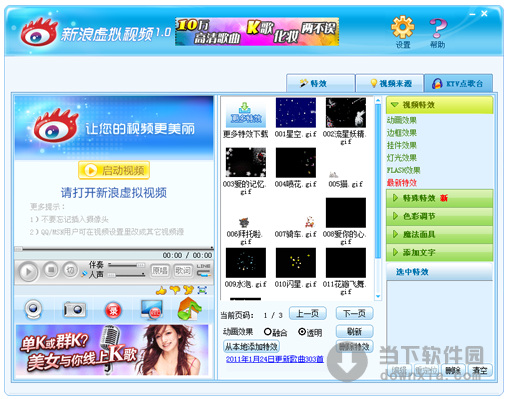The image size is (507, 399).
Task: Click the playback progress bar
Action: (114, 249)
